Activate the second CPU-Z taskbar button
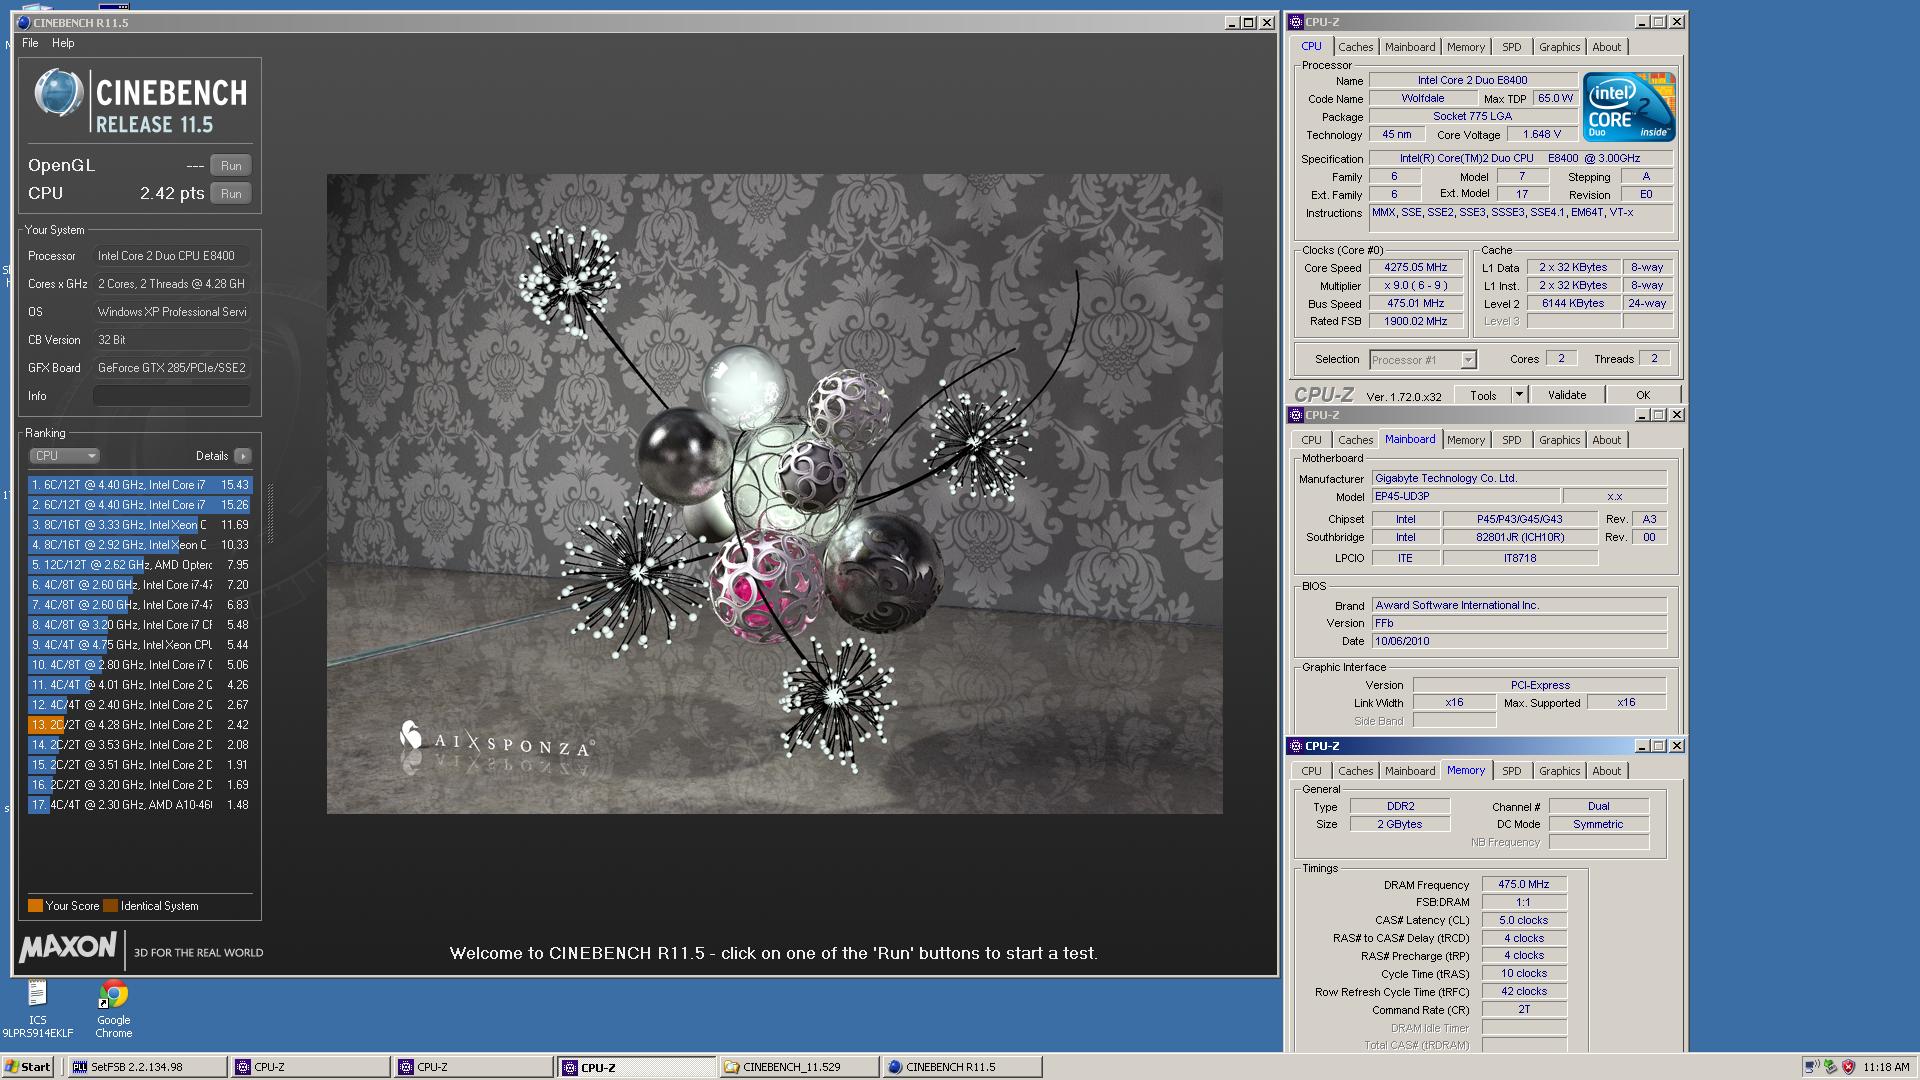This screenshot has width=1920, height=1080. pyautogui.click(x=473, y=1067)
